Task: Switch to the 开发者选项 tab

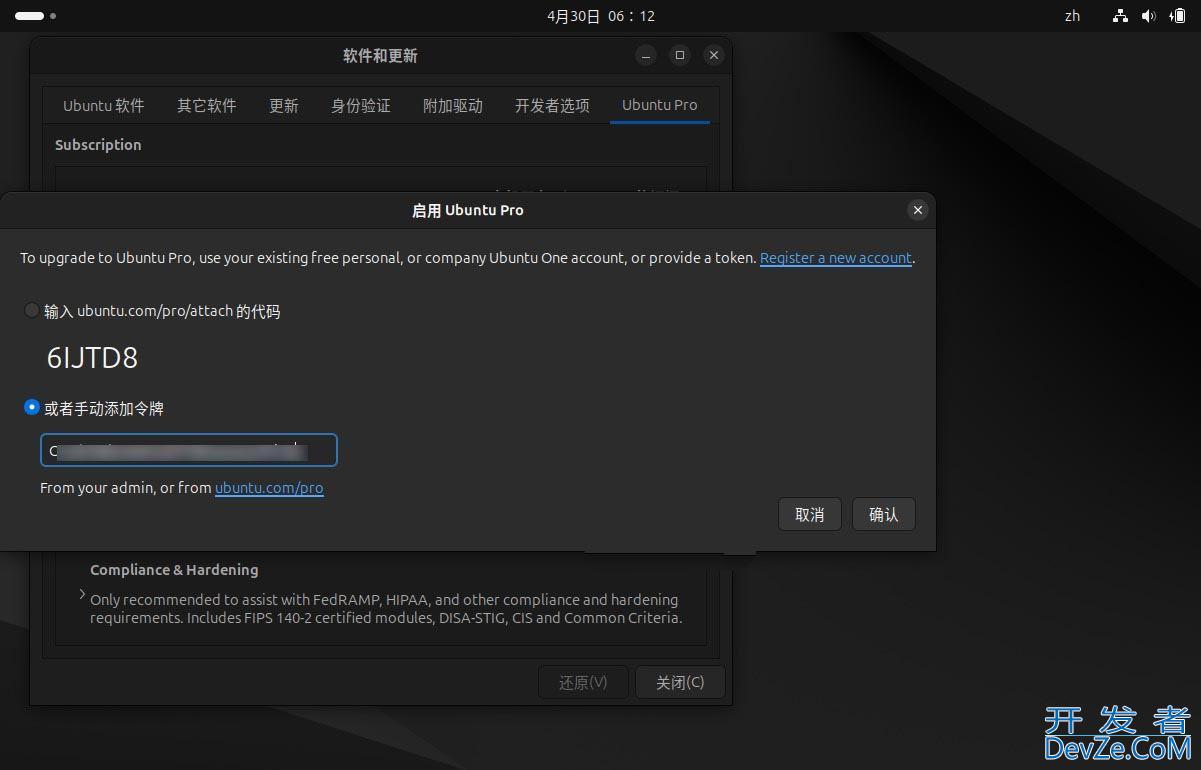Action: (x=552, y=105)
